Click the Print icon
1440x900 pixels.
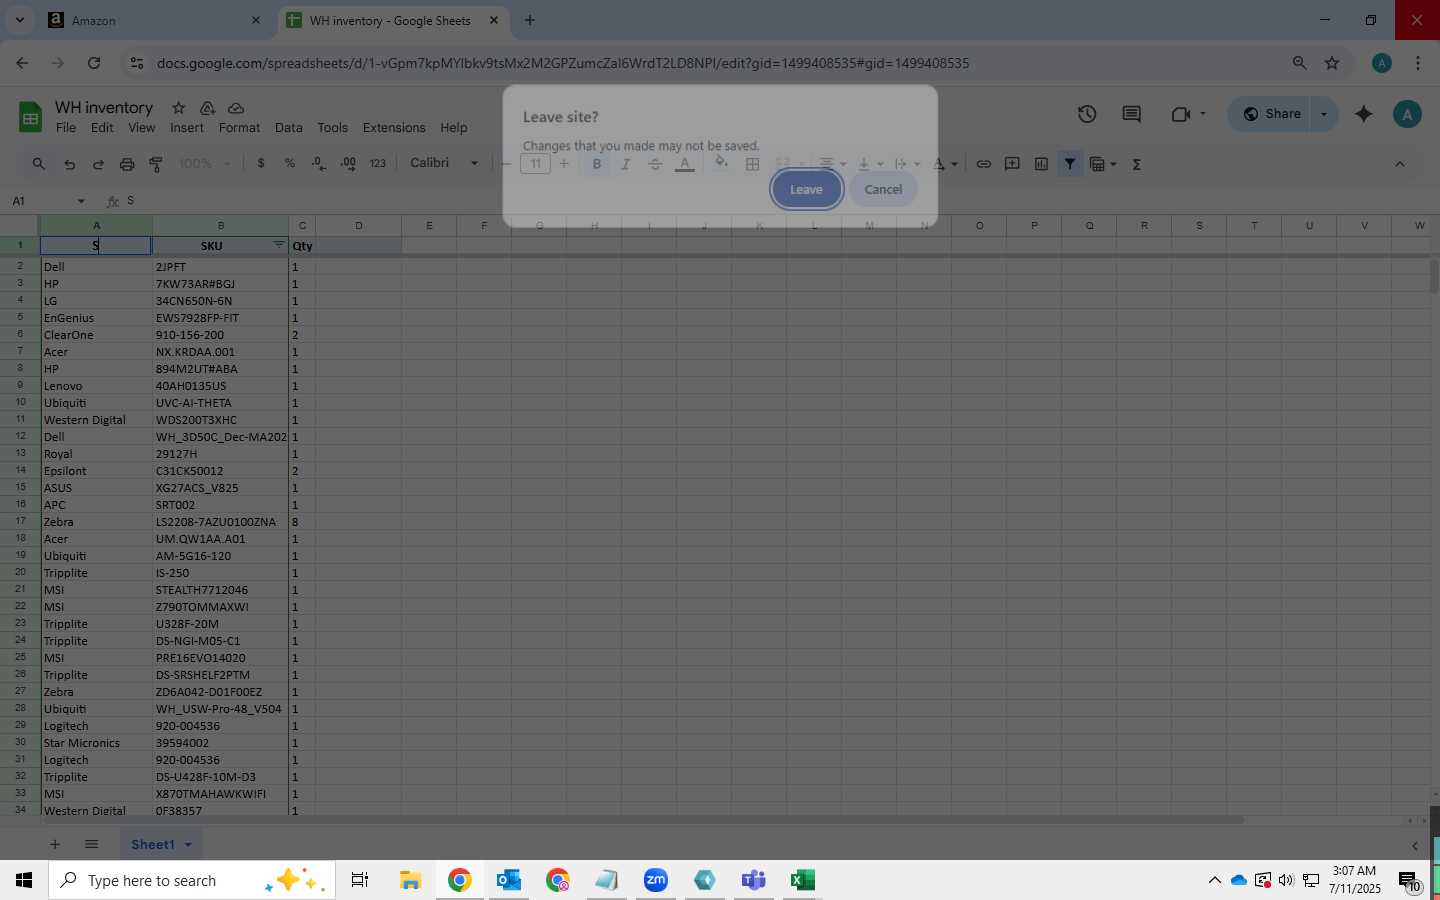(127, 164)
